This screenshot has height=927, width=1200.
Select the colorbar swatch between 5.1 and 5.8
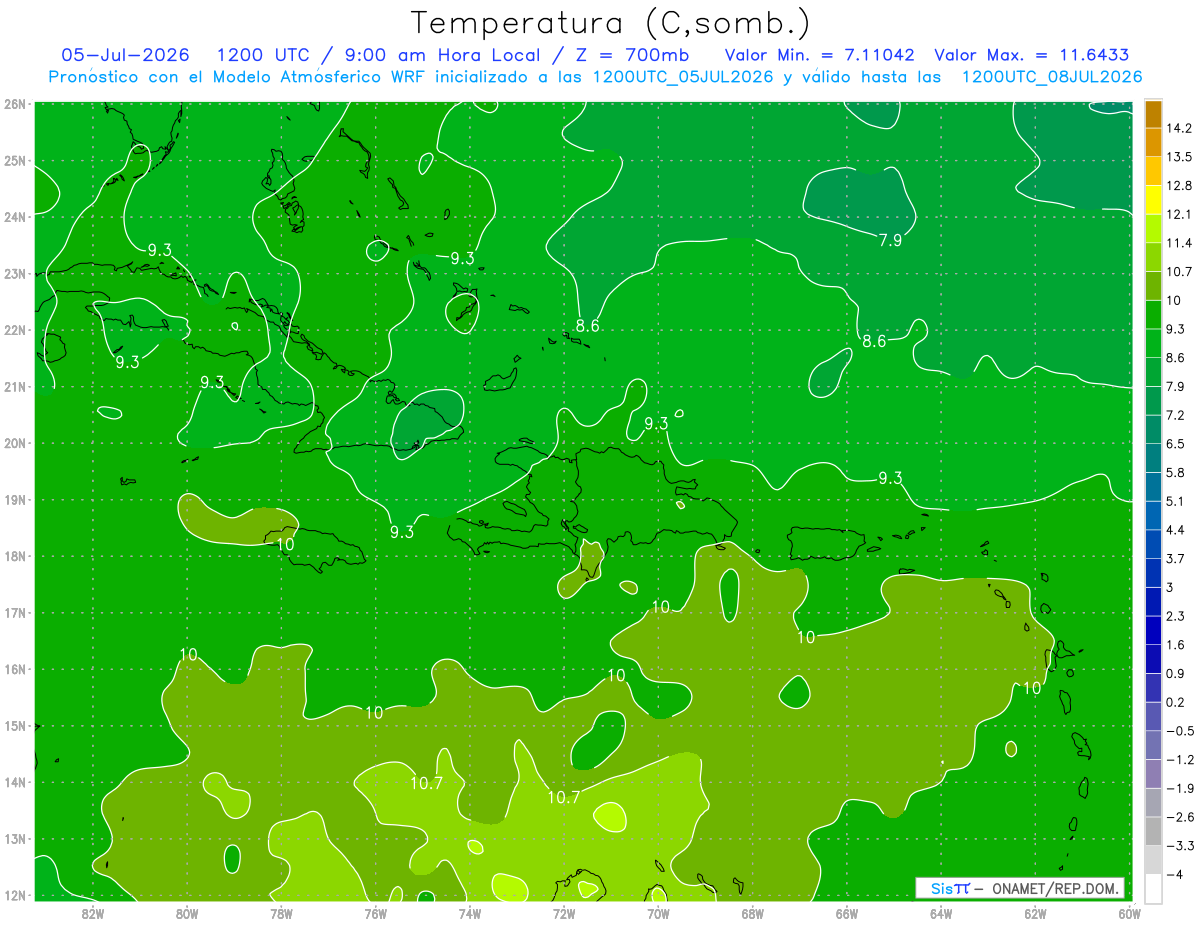(1153, 487)
